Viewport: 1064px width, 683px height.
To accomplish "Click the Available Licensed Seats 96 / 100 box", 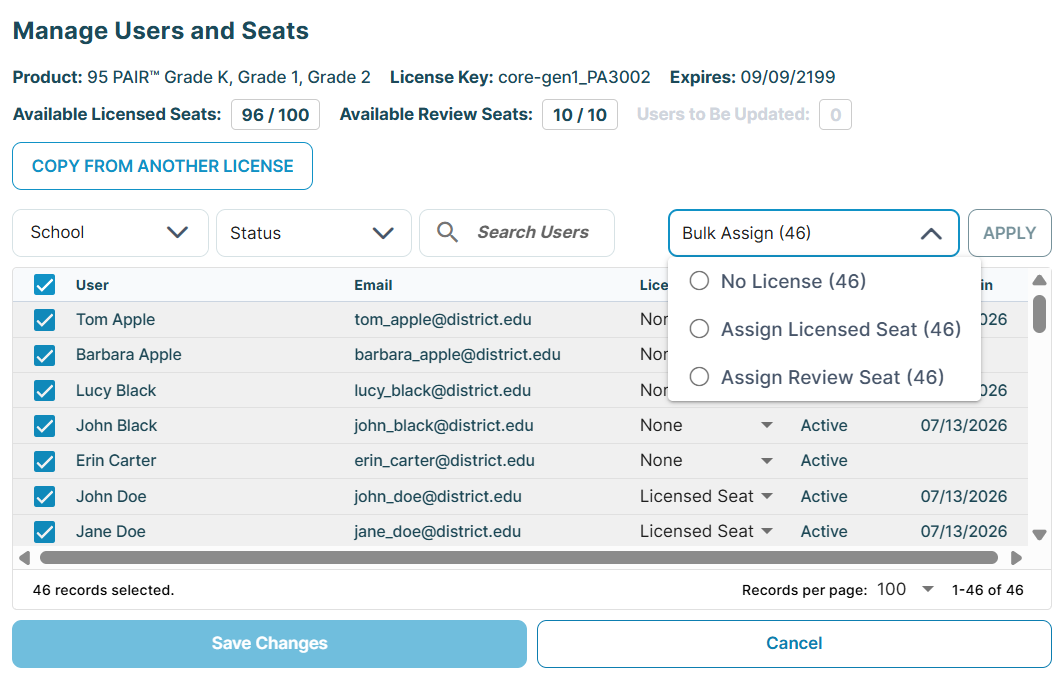I will pyautogui.click(x=276, y=115).
